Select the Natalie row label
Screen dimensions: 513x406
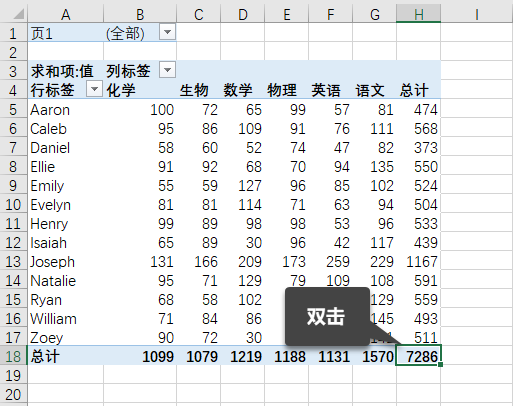click(66, 281)
